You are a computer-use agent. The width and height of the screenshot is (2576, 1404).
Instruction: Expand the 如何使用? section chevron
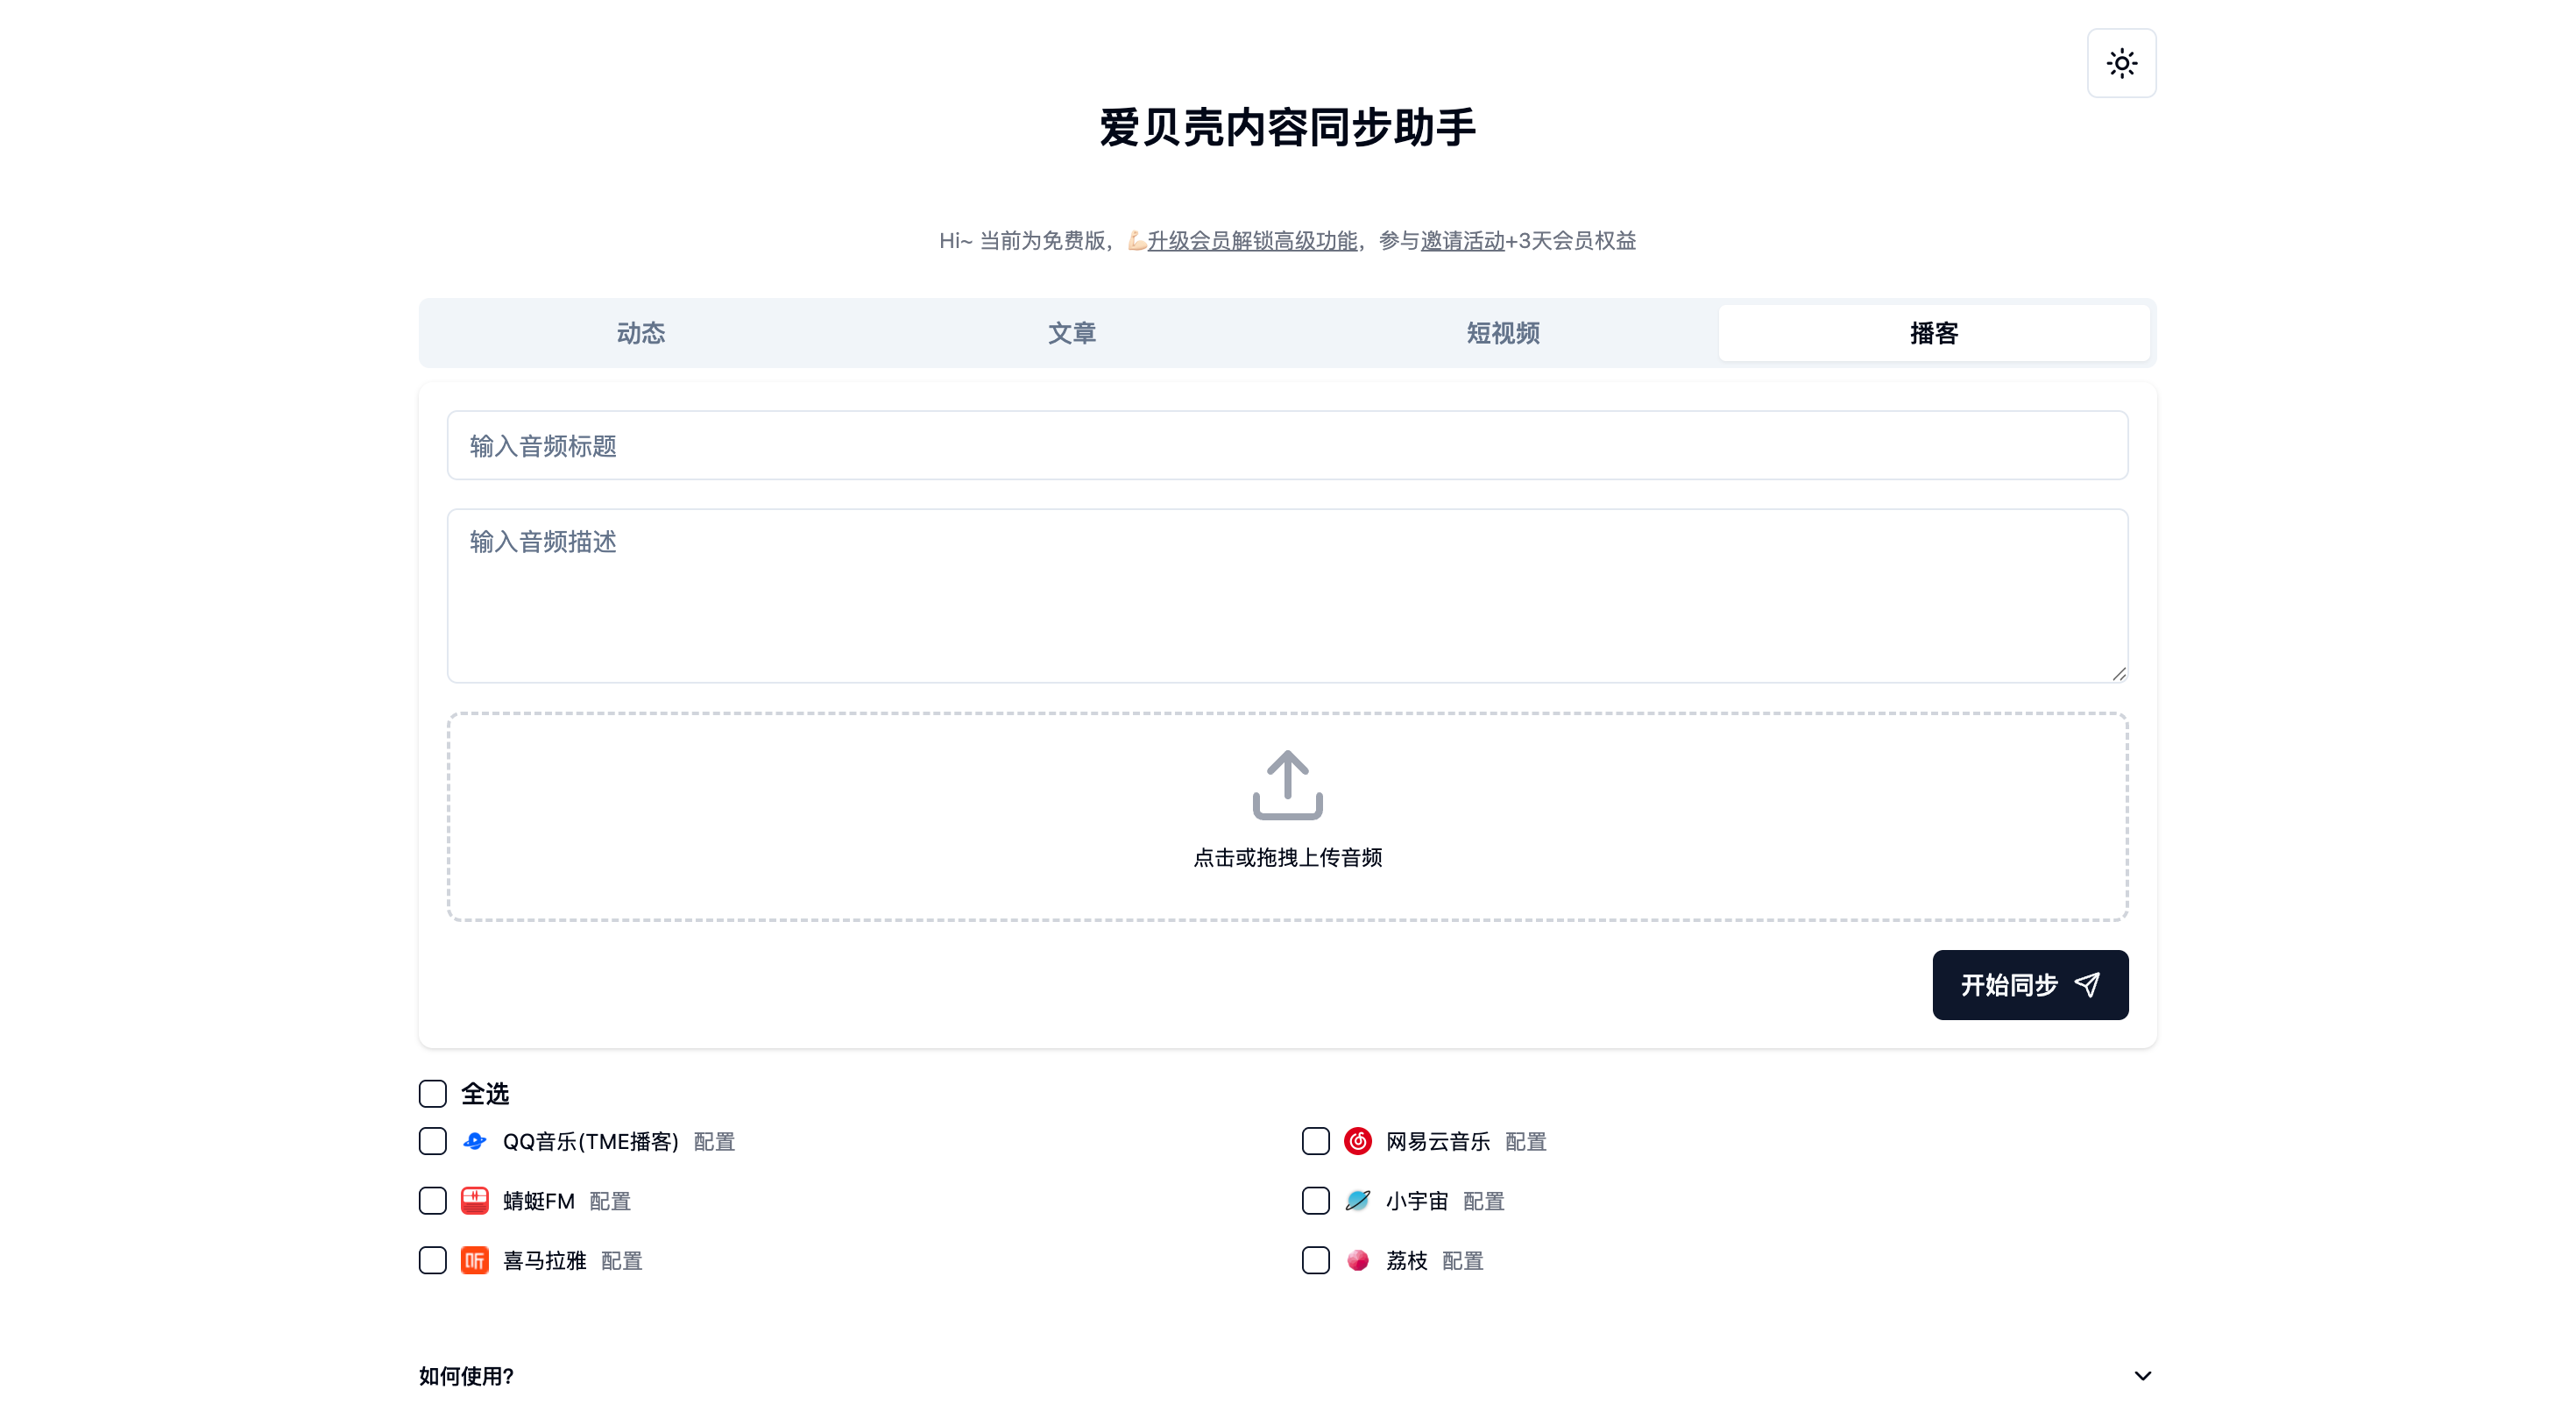click(x=2142, y=1375)
